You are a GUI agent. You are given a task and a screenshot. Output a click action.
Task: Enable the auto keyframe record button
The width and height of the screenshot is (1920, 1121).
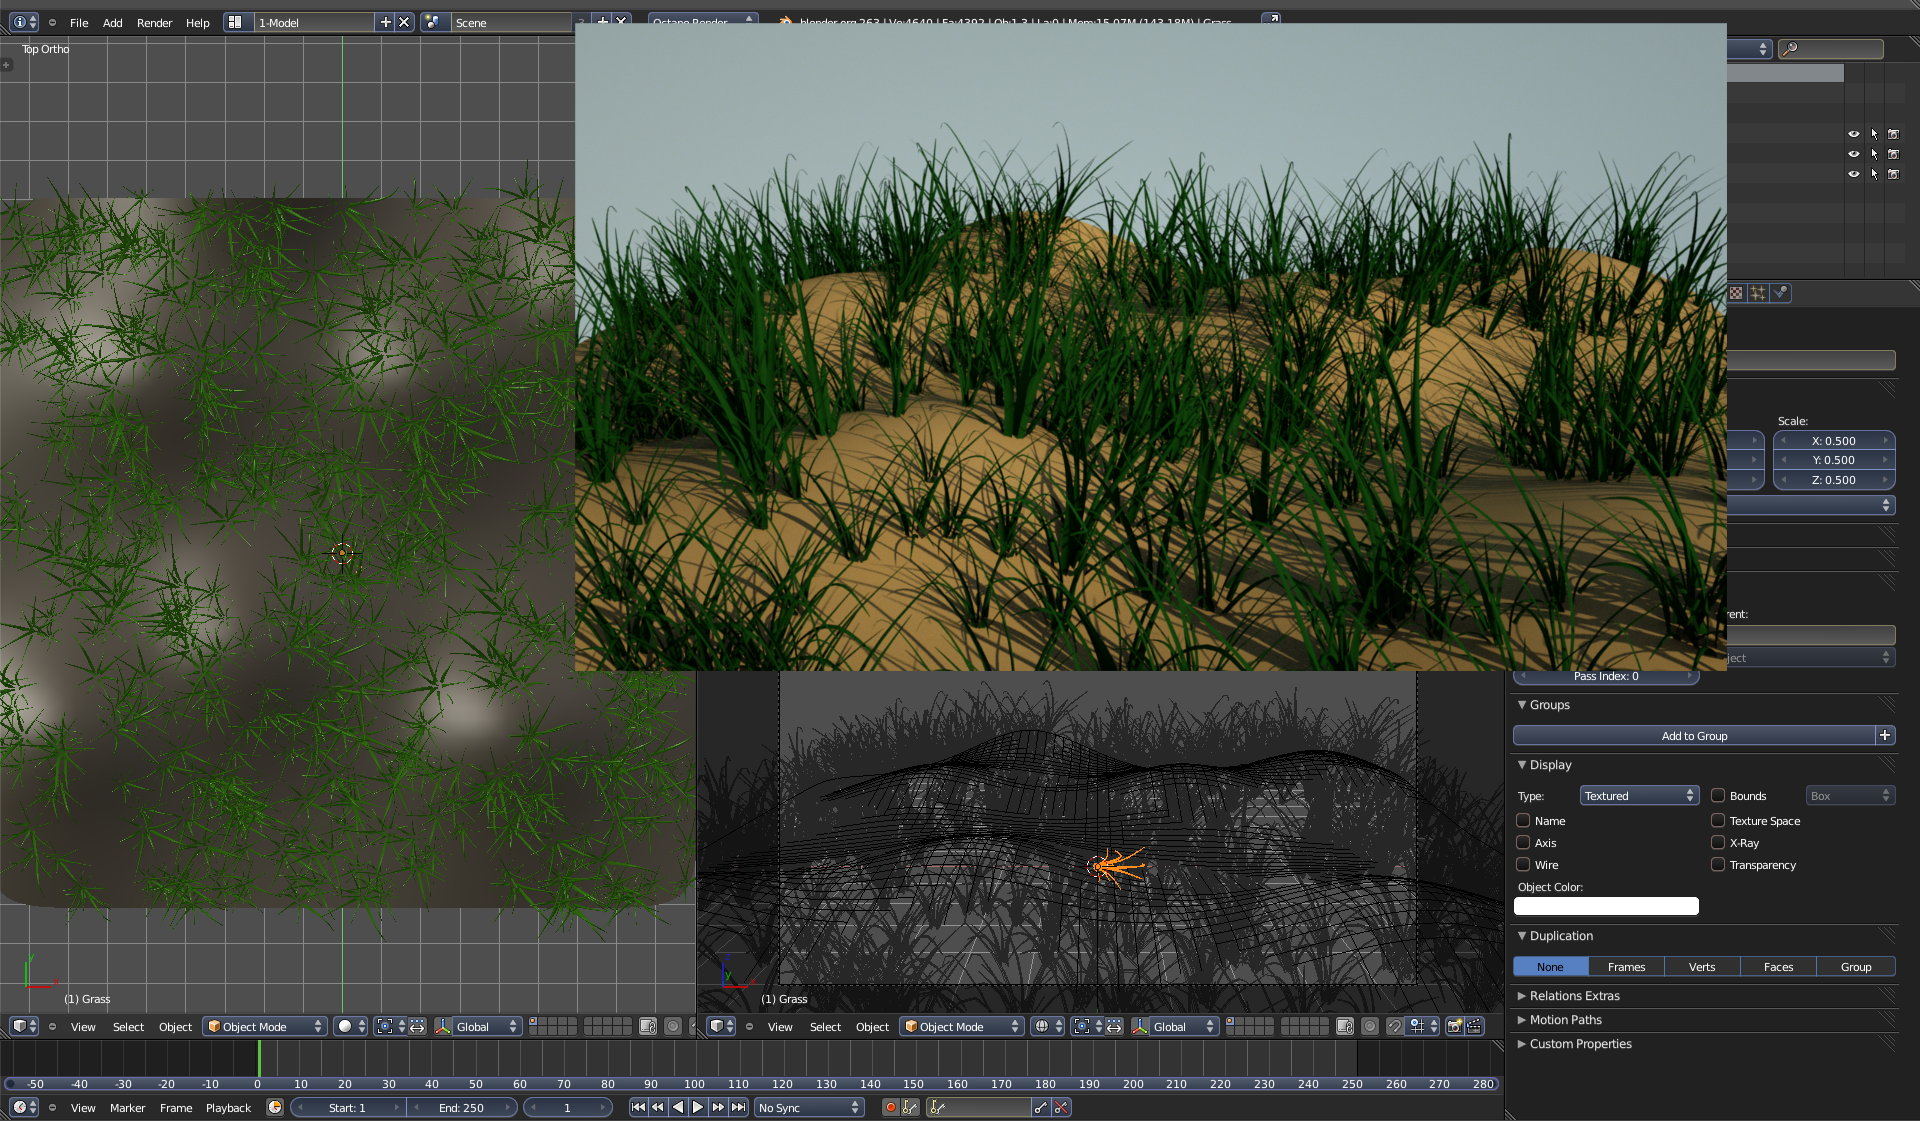point(890,1107)
